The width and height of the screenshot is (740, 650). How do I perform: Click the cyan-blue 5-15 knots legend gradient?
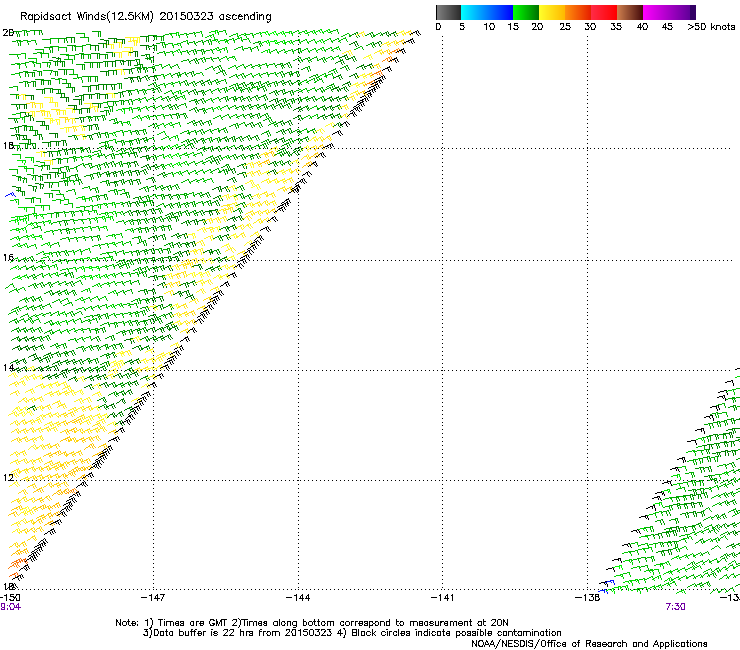pos(487,12)
